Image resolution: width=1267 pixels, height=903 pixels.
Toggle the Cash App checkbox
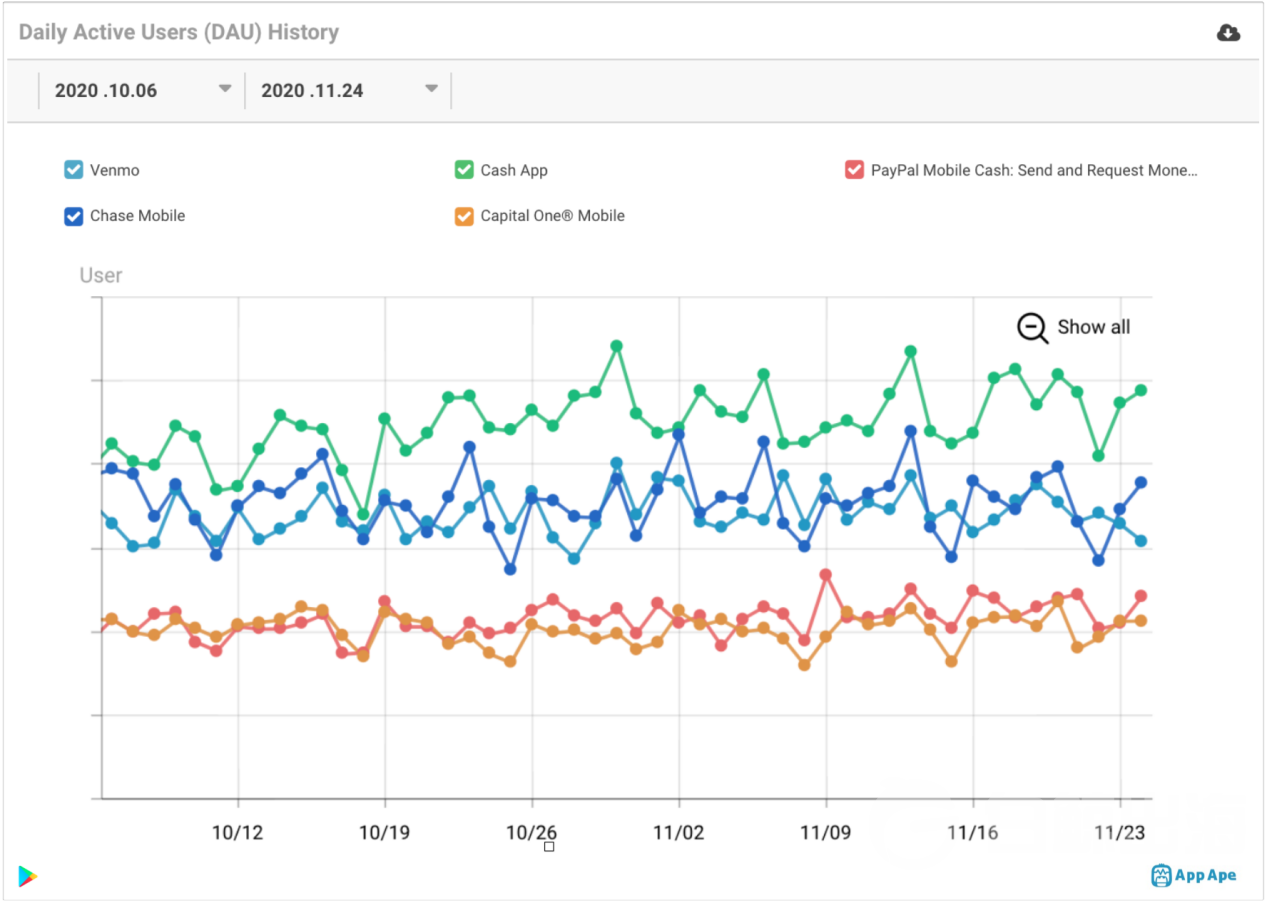coord(464,170)
